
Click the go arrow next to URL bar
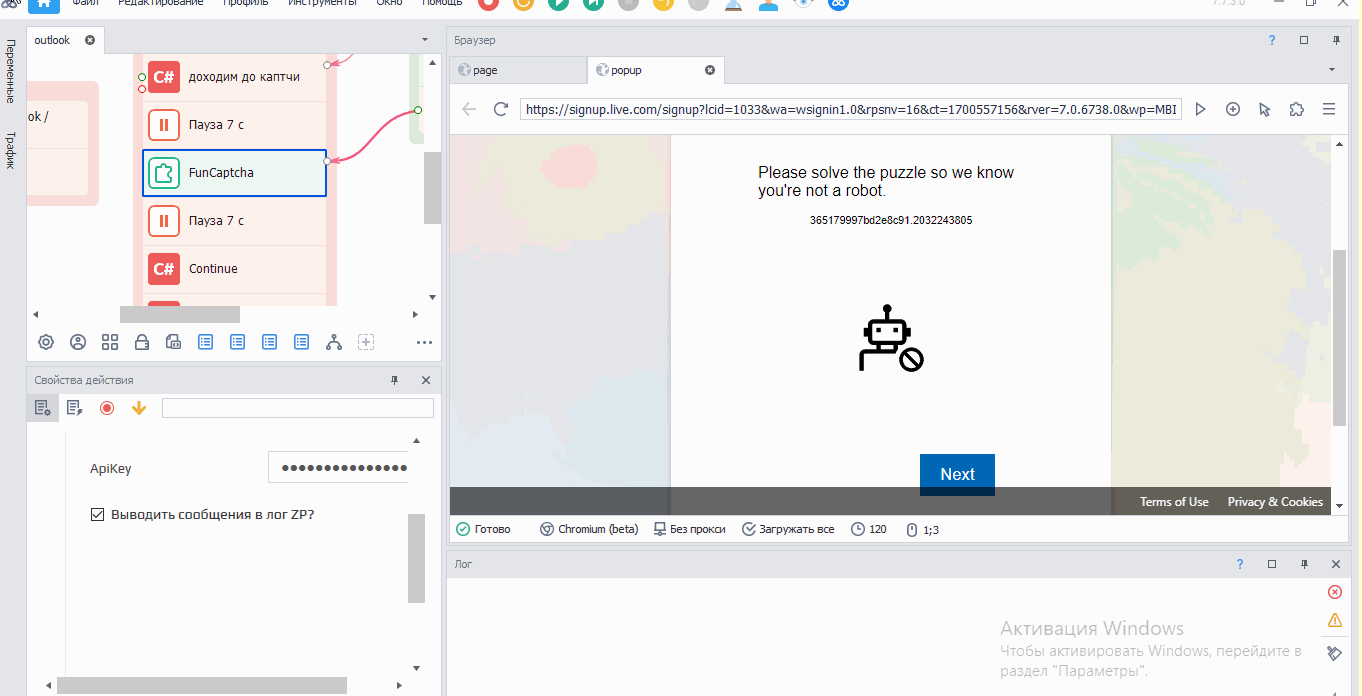1201,109
